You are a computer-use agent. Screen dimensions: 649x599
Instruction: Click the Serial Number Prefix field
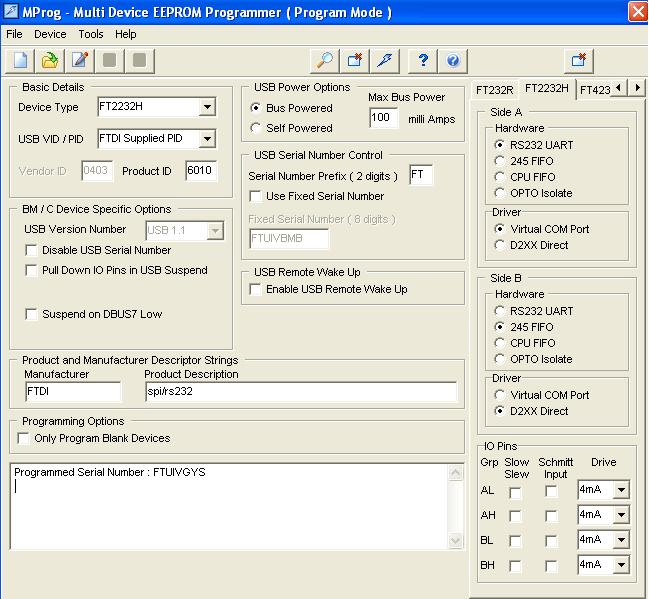(421, 175)
